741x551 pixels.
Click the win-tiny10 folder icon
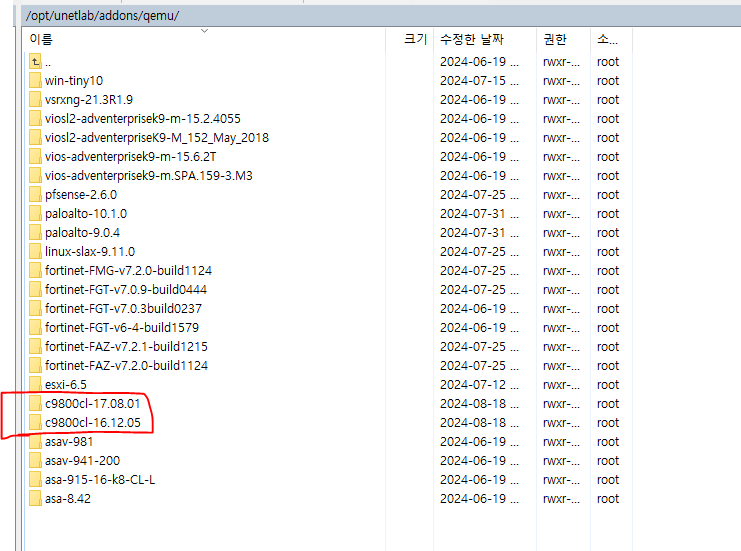pos(35,80)
